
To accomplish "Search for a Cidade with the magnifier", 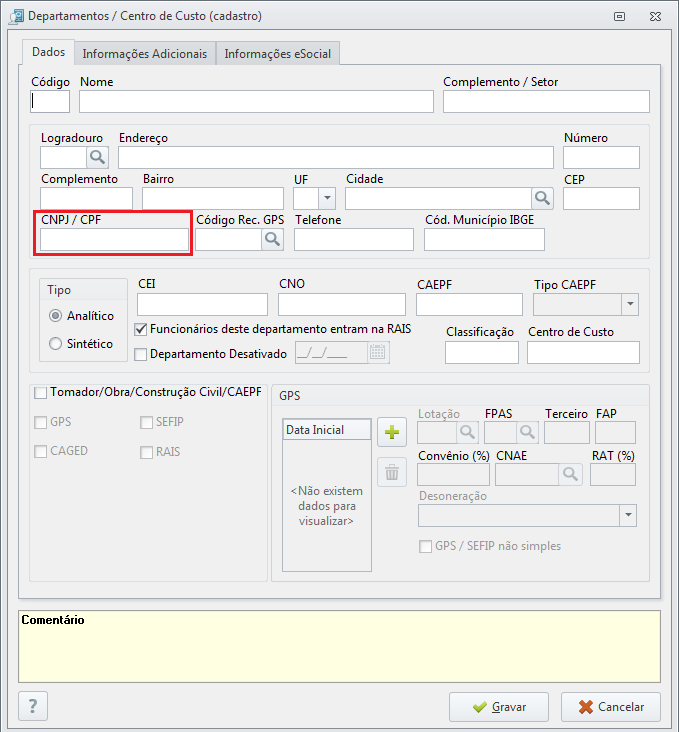I will coord(542,198).
